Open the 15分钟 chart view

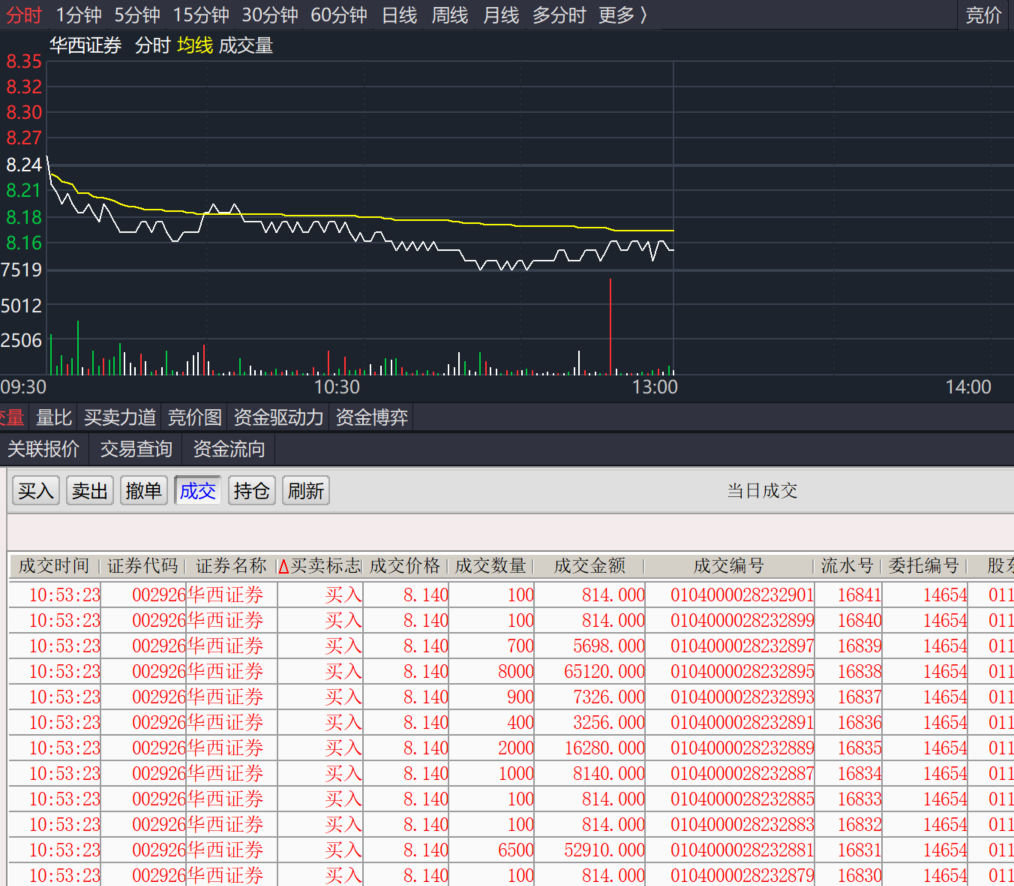[x=200, y=14]
